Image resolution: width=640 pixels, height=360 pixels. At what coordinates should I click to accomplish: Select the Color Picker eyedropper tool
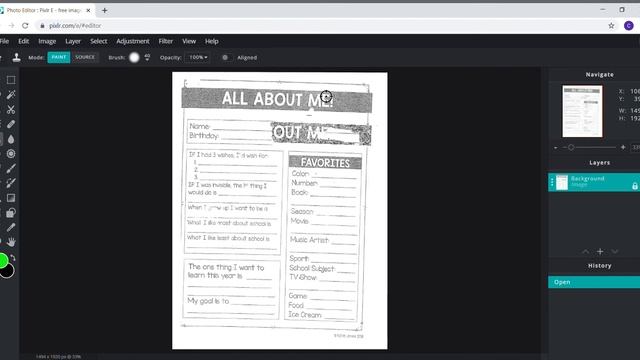(11, 227)
